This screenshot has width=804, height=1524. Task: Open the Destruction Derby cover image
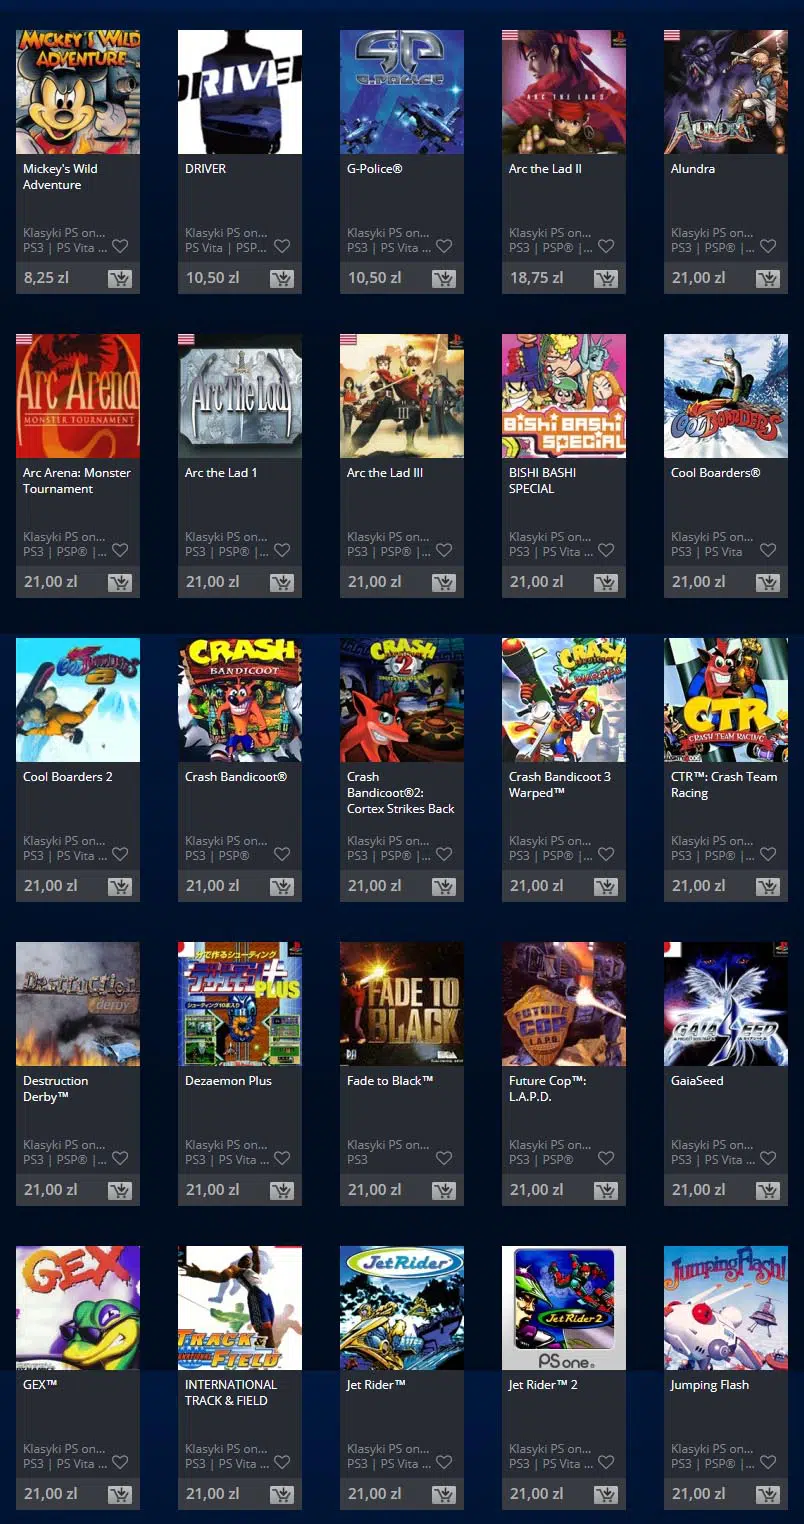[x=78, y=1004]
